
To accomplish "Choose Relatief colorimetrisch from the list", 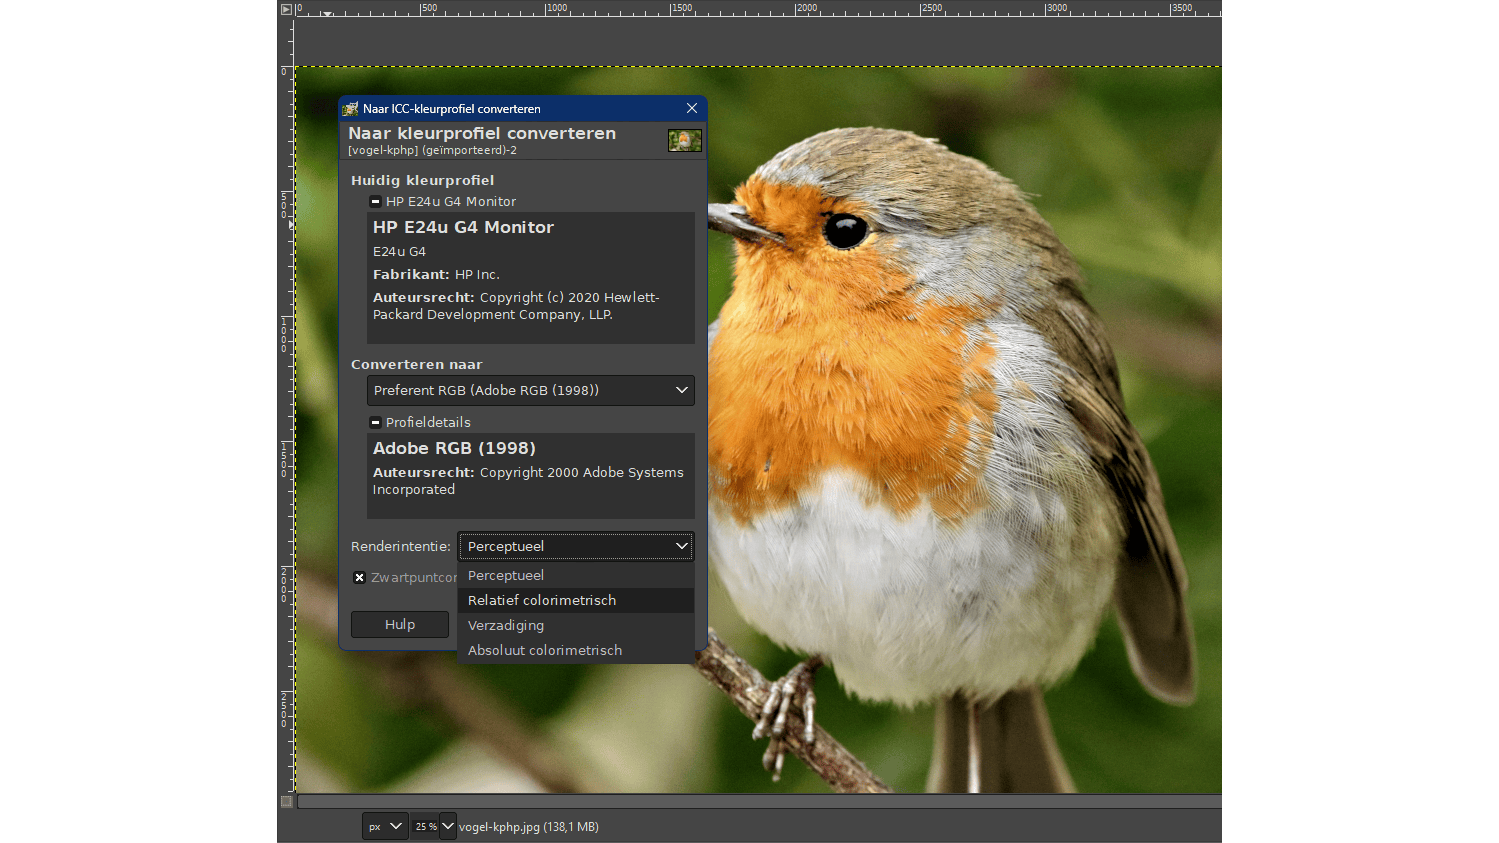I will click(542, 601).
